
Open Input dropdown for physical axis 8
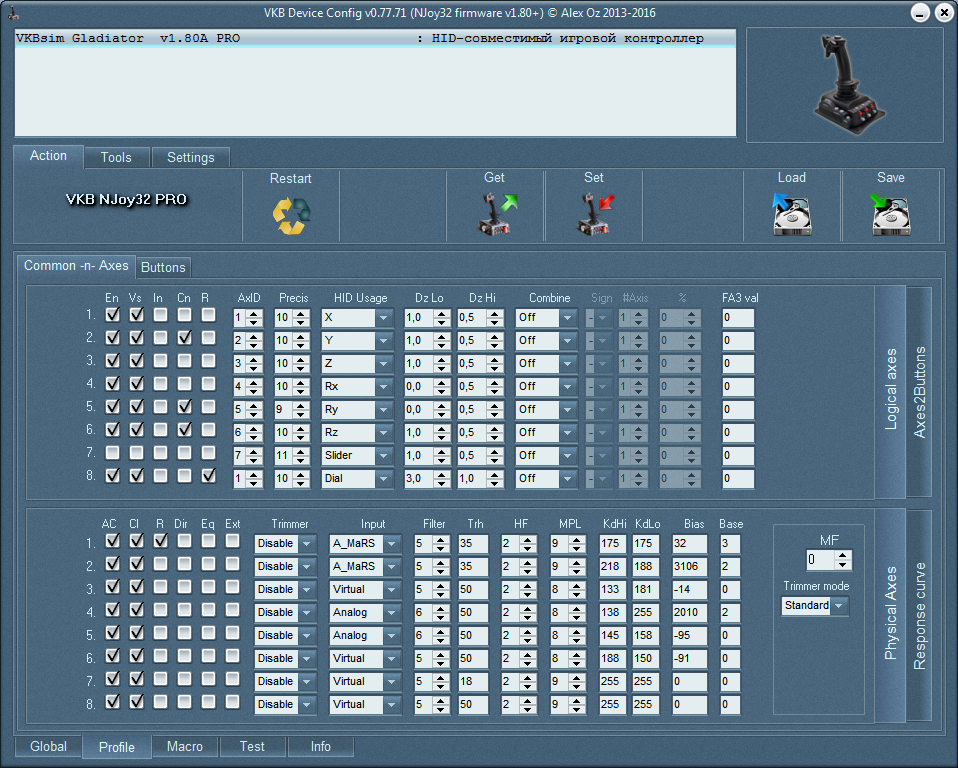click(365, 704)
